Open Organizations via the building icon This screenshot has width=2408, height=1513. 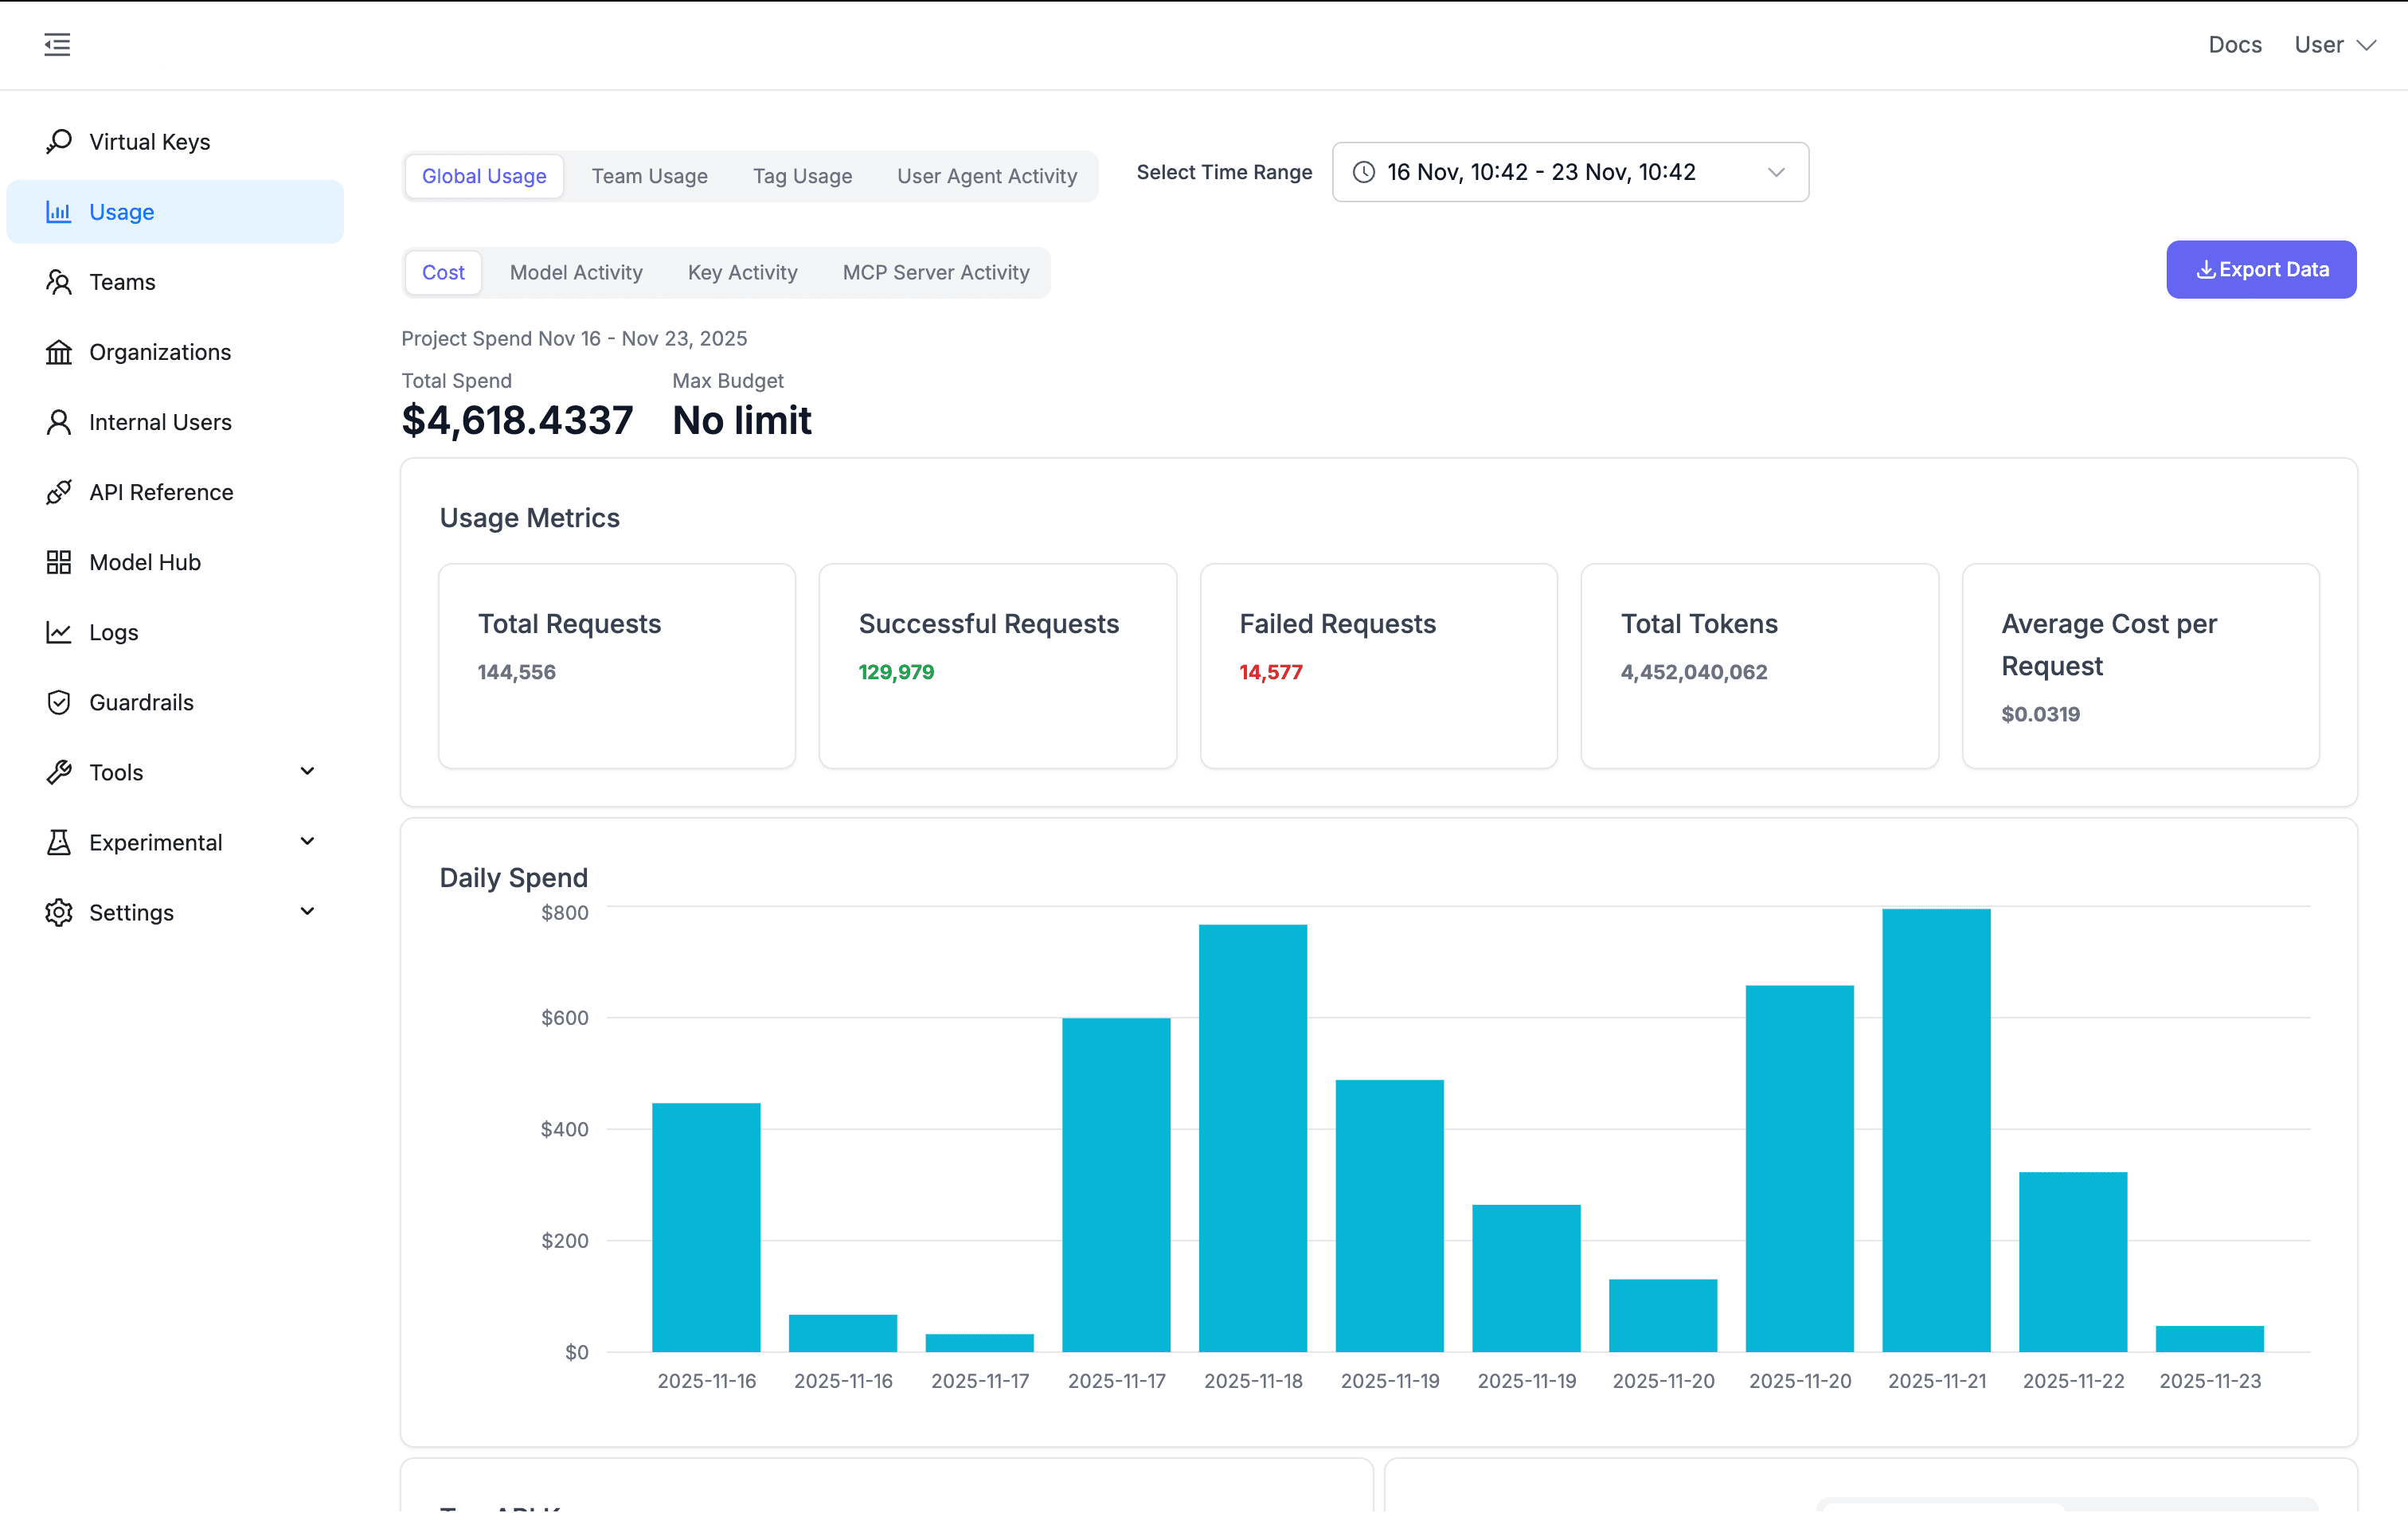58,351
